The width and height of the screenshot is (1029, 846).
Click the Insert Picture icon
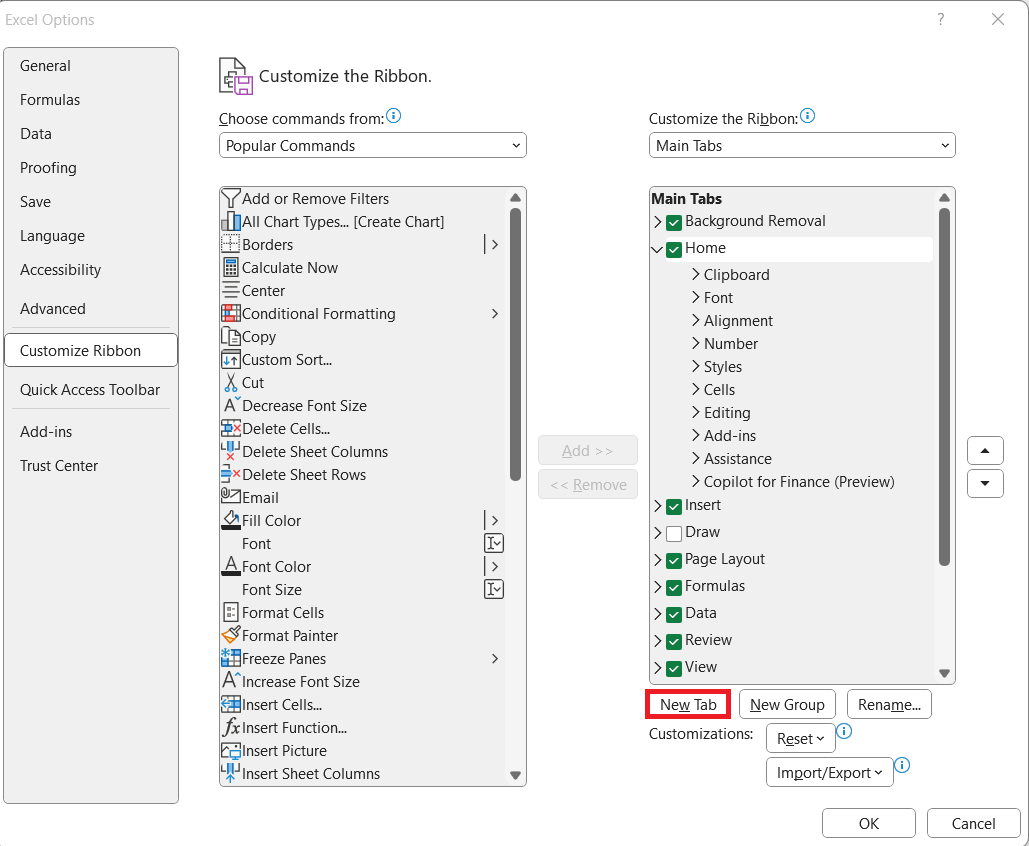[x=230, y=750]
